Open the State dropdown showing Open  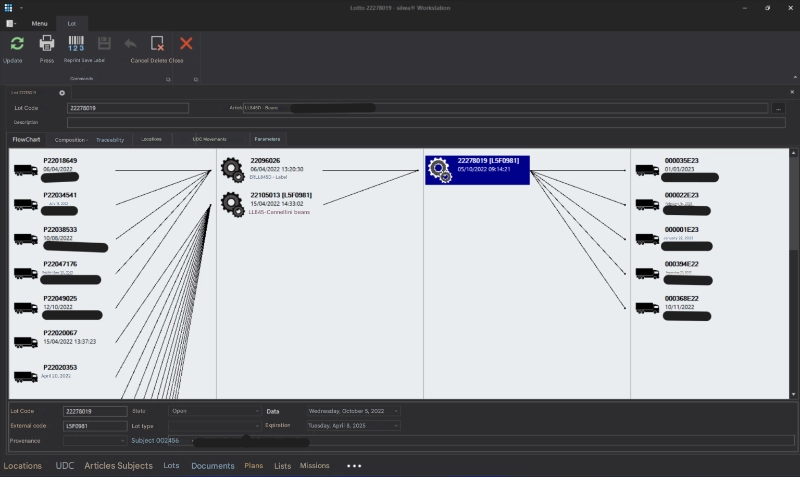(214, 411)
